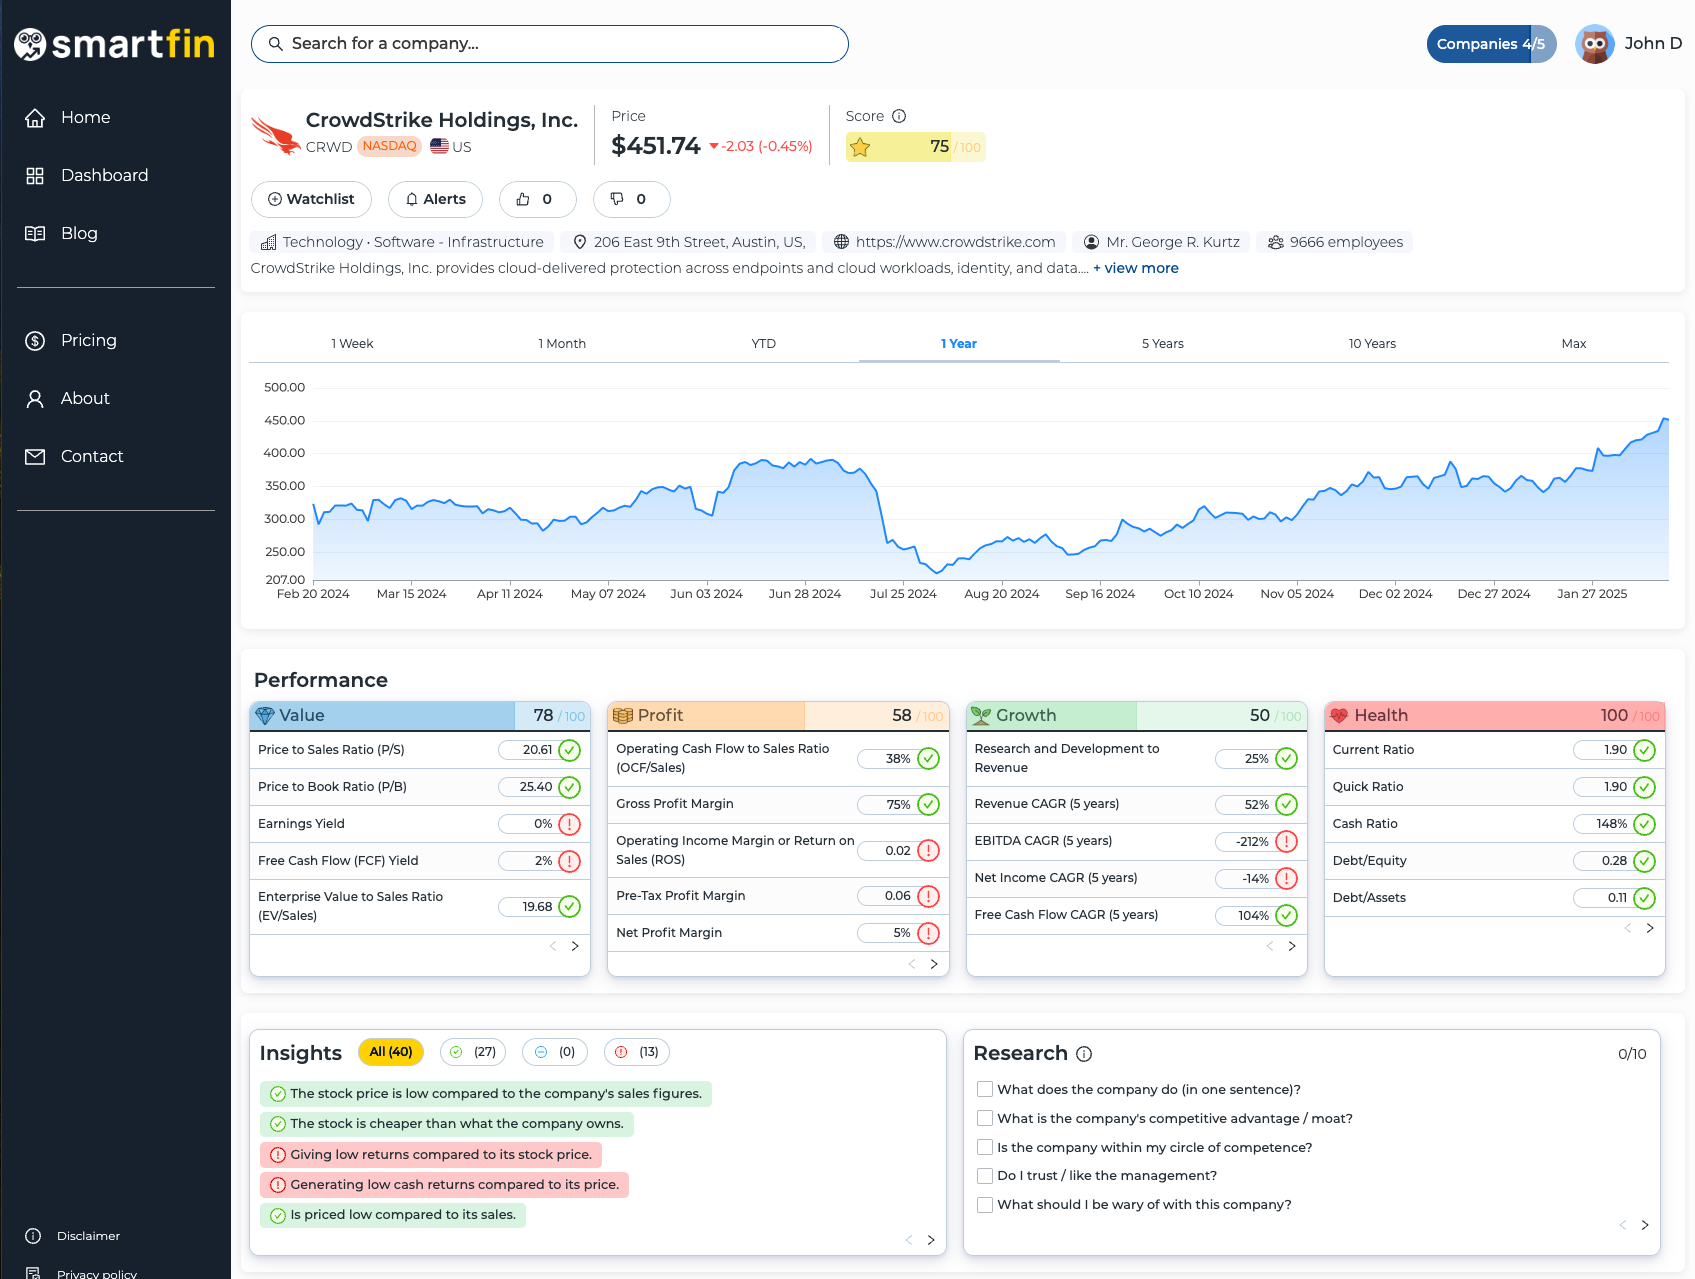Open the Home page from the sidebar
Viewport: 1695px width, 1279px height.
pos(68,118)
